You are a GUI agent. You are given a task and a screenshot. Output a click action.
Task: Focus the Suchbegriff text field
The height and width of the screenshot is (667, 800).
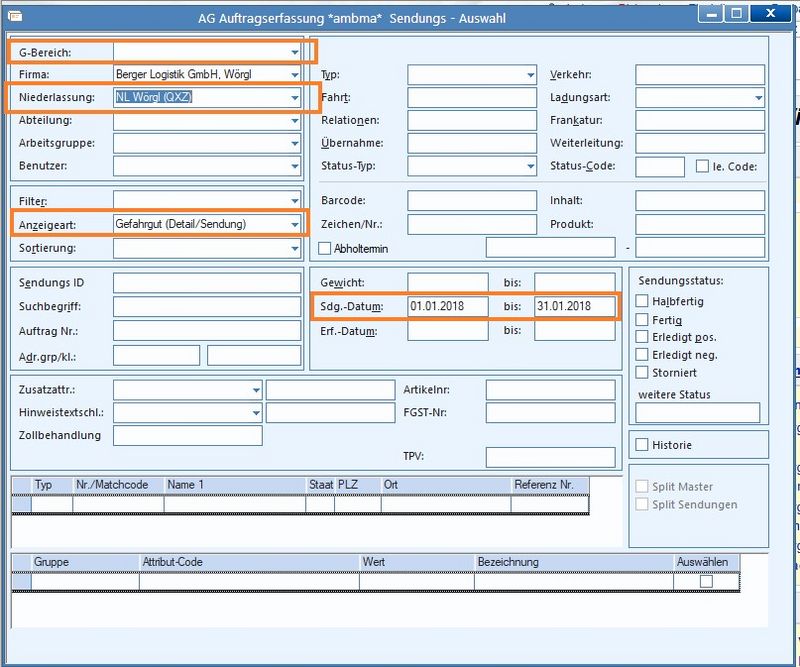[x=207, y=307]
